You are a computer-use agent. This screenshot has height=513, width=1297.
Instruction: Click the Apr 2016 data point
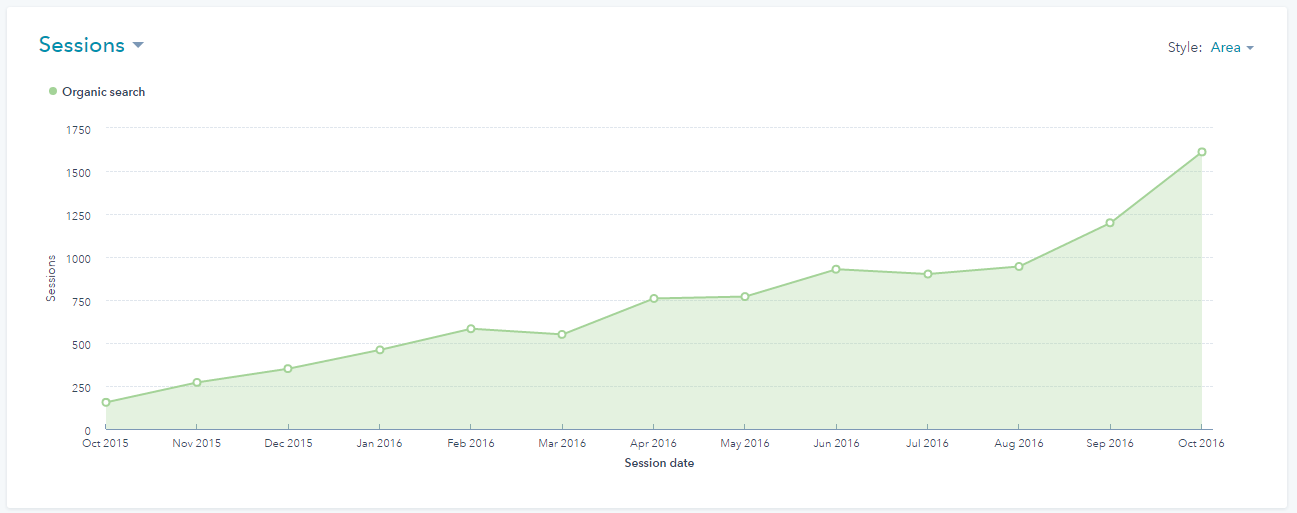pos(653,298)
